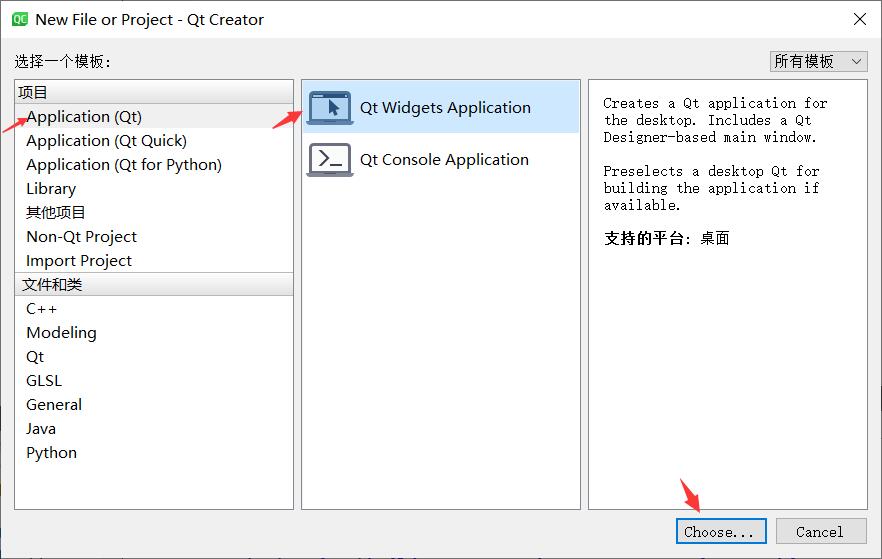Close the New File or Project dialog
The width and height of the screenshot is (882, 559).
(858, 19)
